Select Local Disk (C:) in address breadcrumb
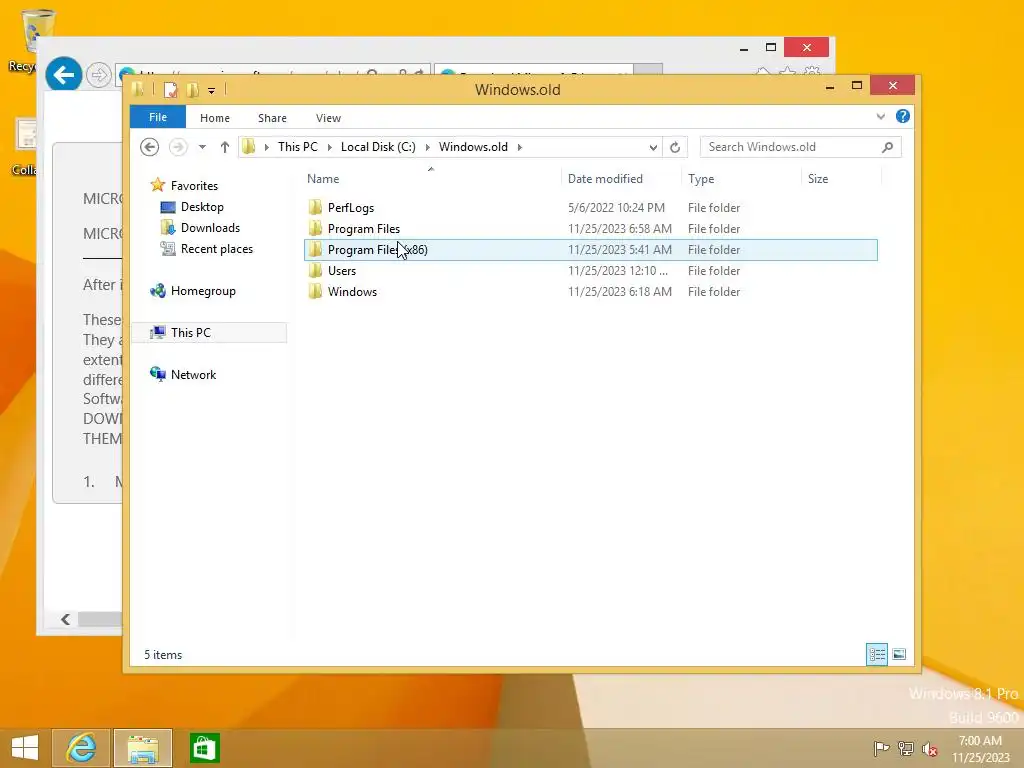 [x=378, y=147]
